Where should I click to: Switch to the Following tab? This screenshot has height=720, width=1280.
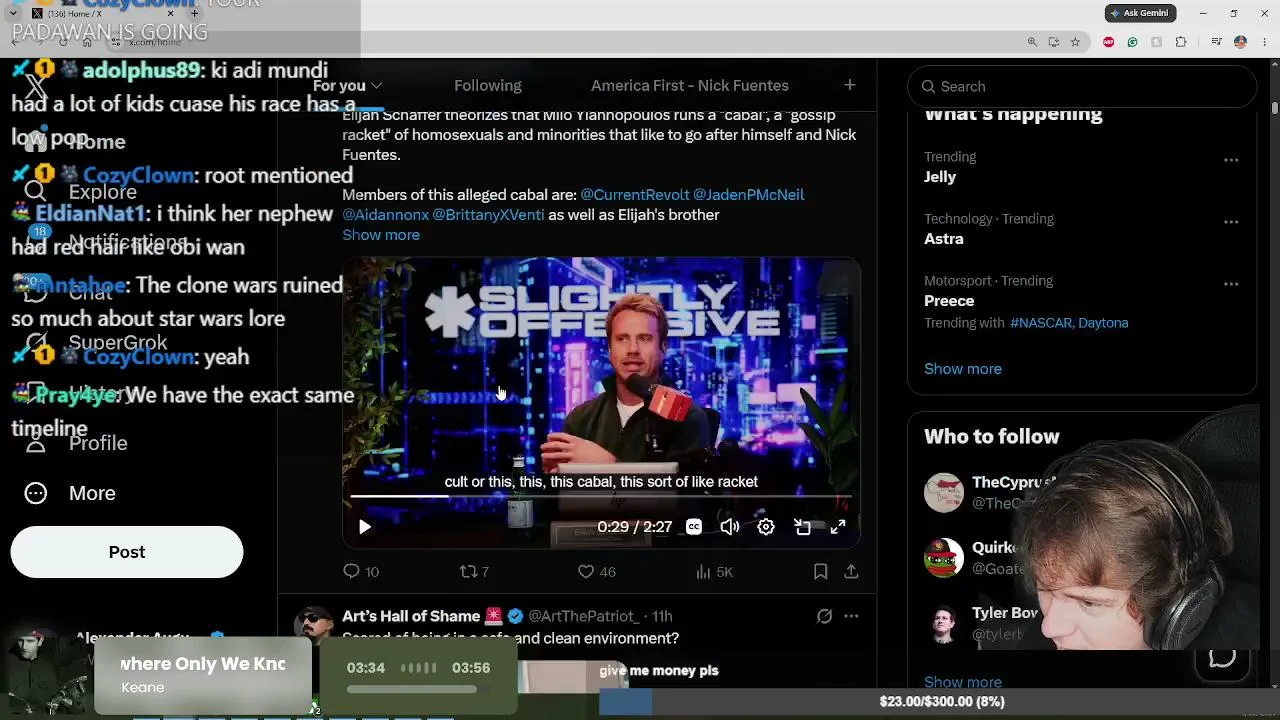(488, 86)
